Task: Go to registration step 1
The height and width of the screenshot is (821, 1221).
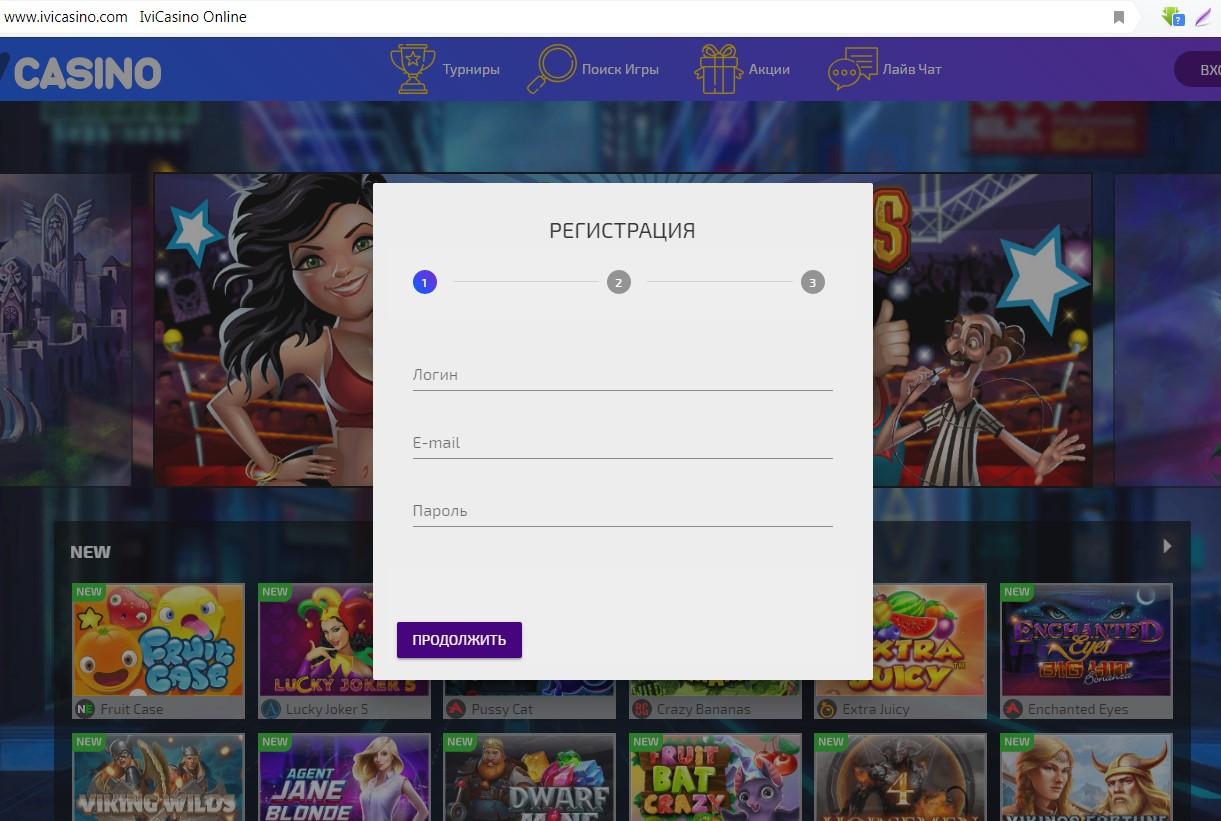Action: click(424, 282)
